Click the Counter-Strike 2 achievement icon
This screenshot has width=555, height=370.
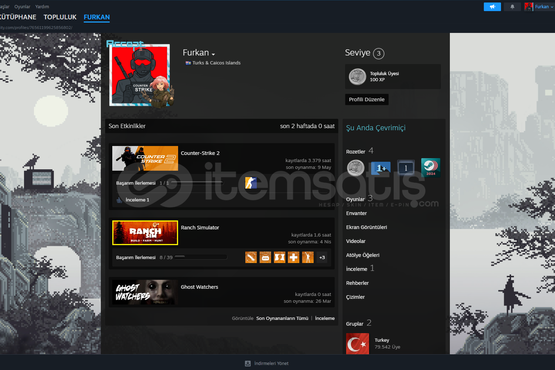tap(251, 183)
